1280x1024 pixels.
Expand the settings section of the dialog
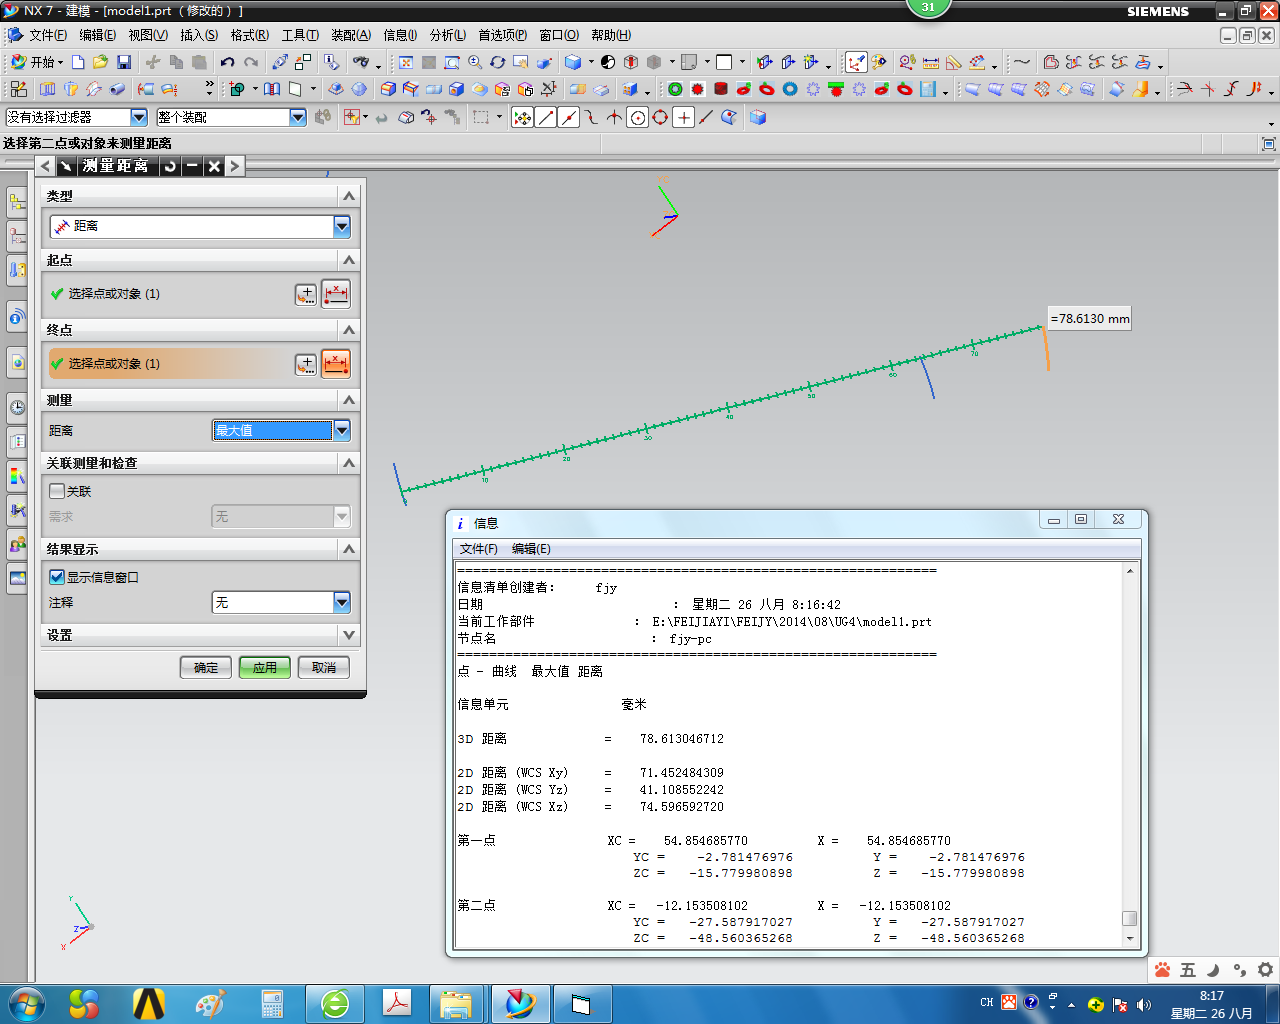pos(348,635)
